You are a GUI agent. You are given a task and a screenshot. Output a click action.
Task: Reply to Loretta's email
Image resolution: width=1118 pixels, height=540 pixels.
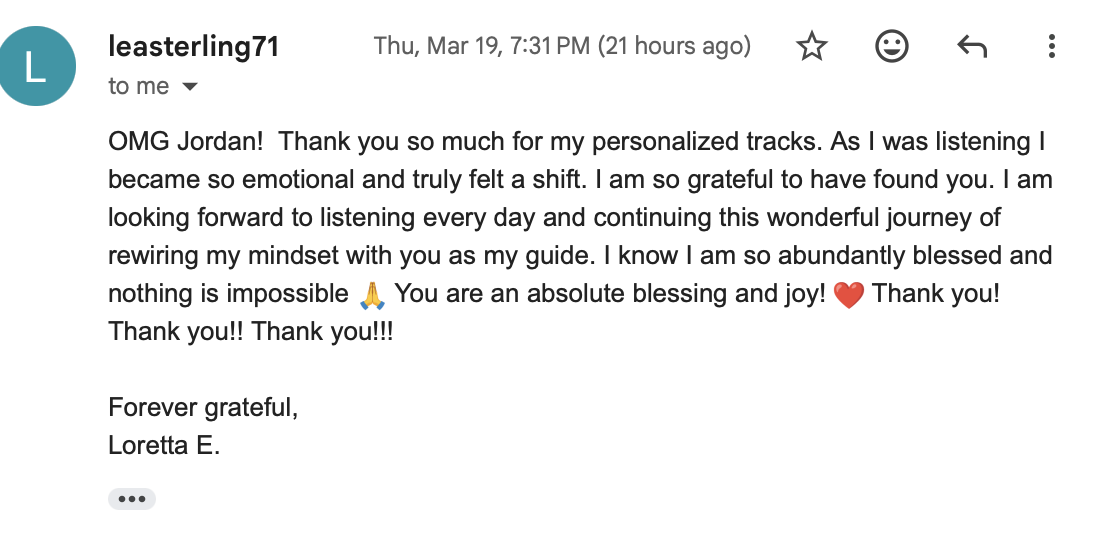click(x=971, y=46)
